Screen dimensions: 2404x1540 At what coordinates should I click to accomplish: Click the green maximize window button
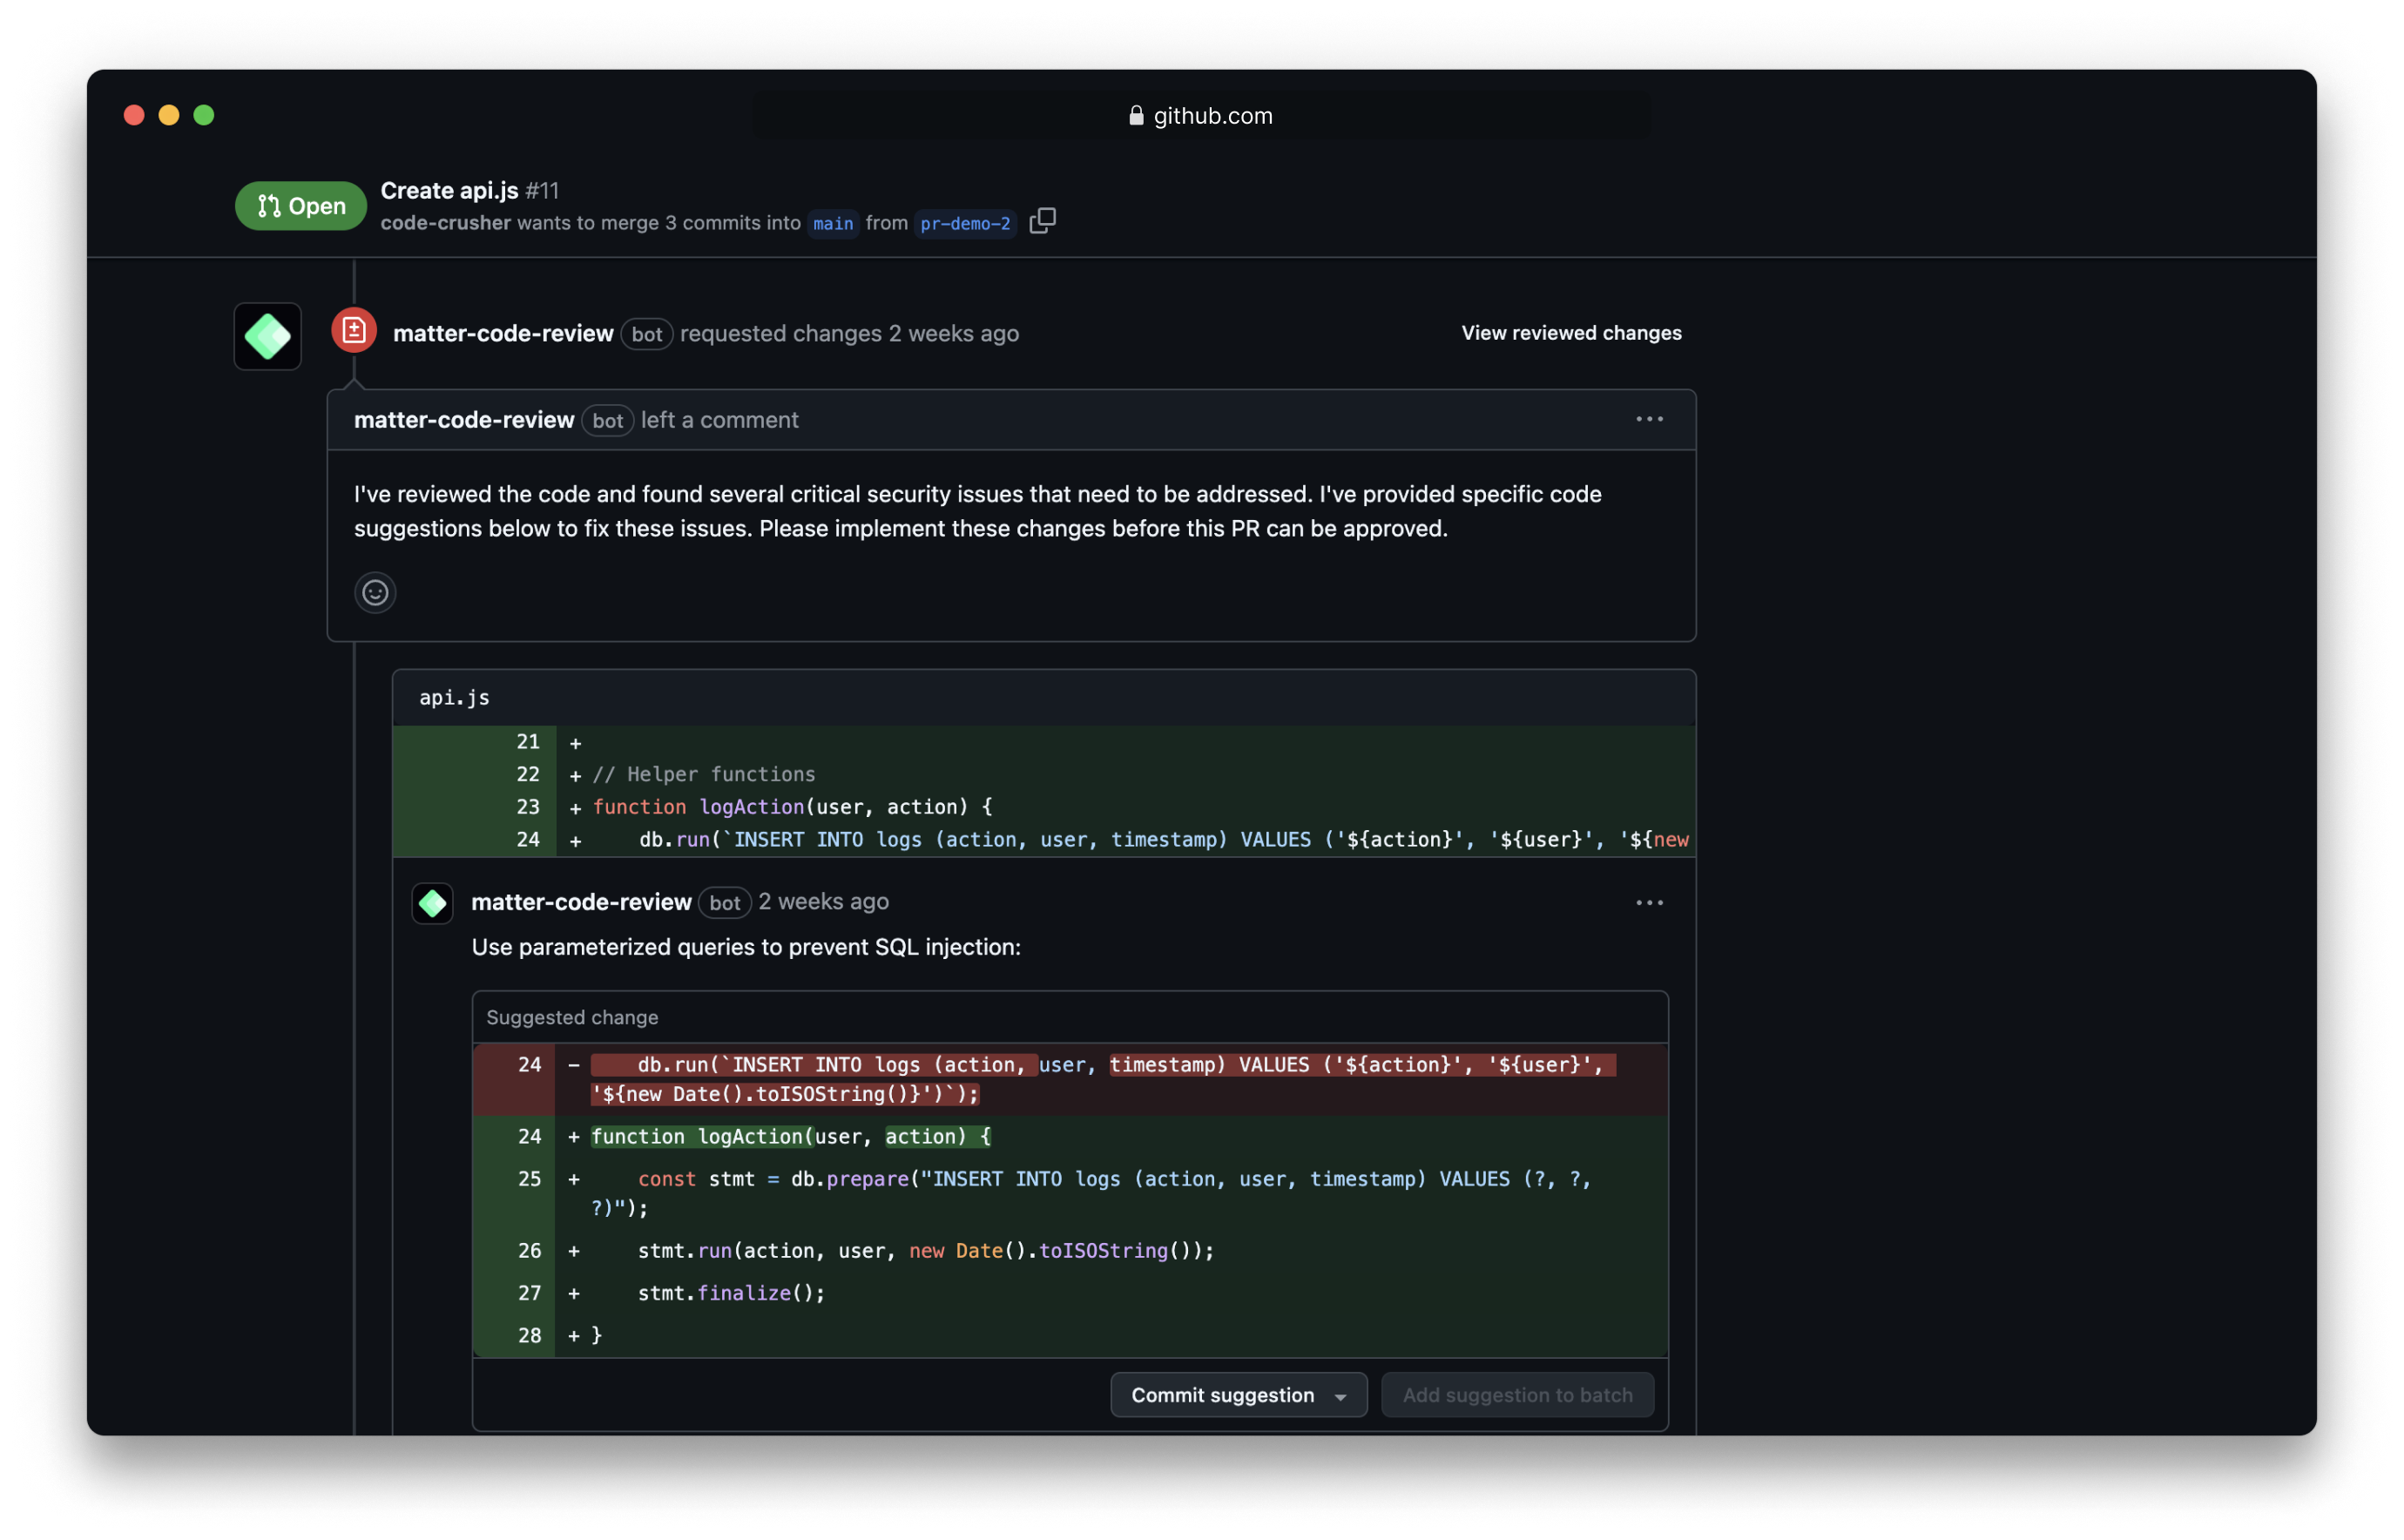coord(204,115)
